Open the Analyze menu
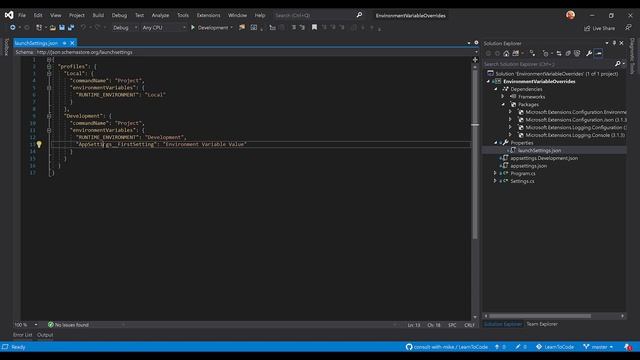 coord(160,16)
